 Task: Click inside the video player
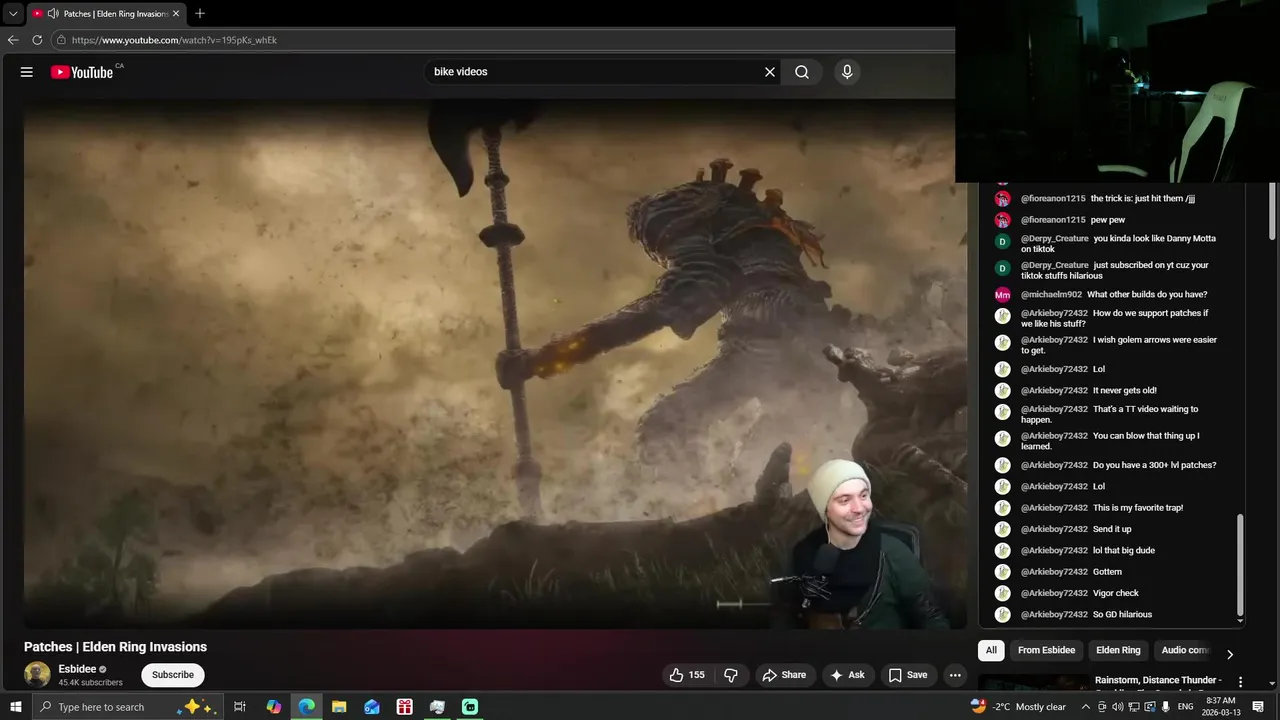pyautogui.click(x=495, y=365)
